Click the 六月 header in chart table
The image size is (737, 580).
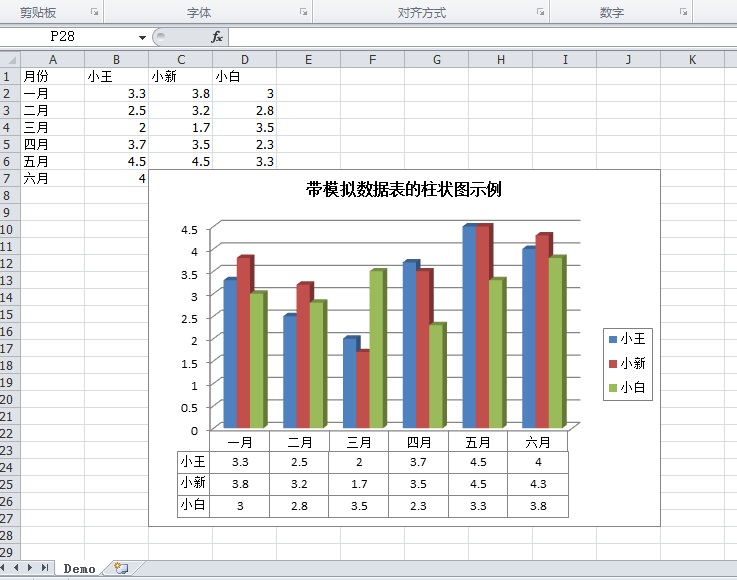click(x=538, y=442)
